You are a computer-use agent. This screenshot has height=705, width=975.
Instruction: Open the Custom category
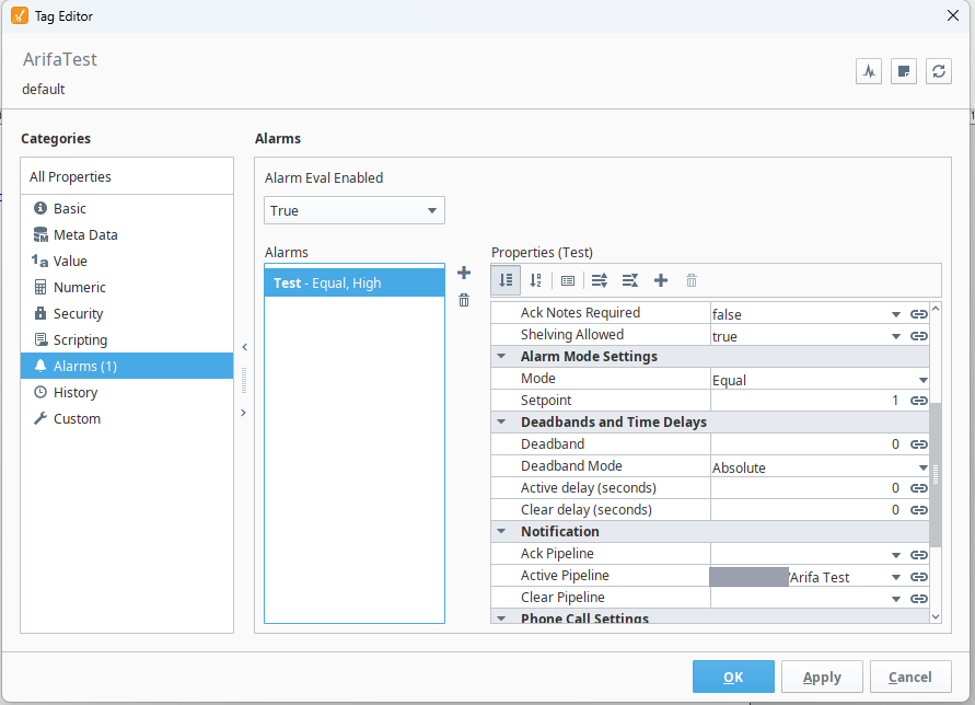(x=127, y=418)
